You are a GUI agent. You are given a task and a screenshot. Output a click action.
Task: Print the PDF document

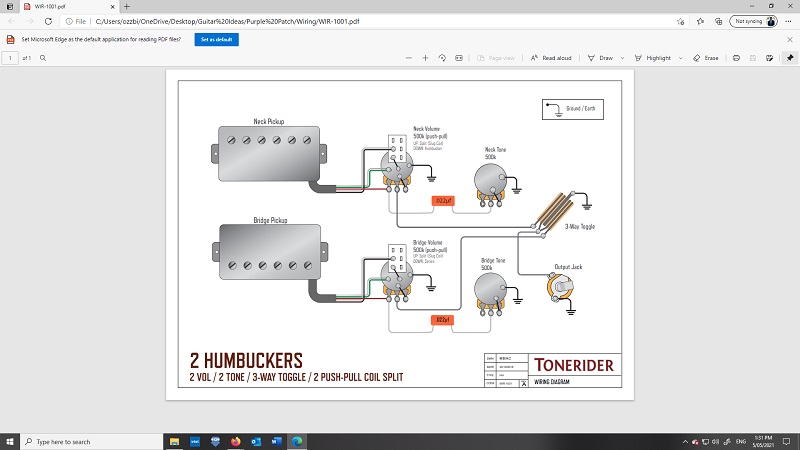pos(737,58)
